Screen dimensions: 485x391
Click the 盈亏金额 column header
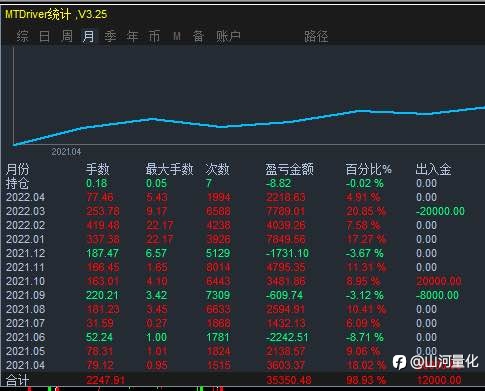289,169
